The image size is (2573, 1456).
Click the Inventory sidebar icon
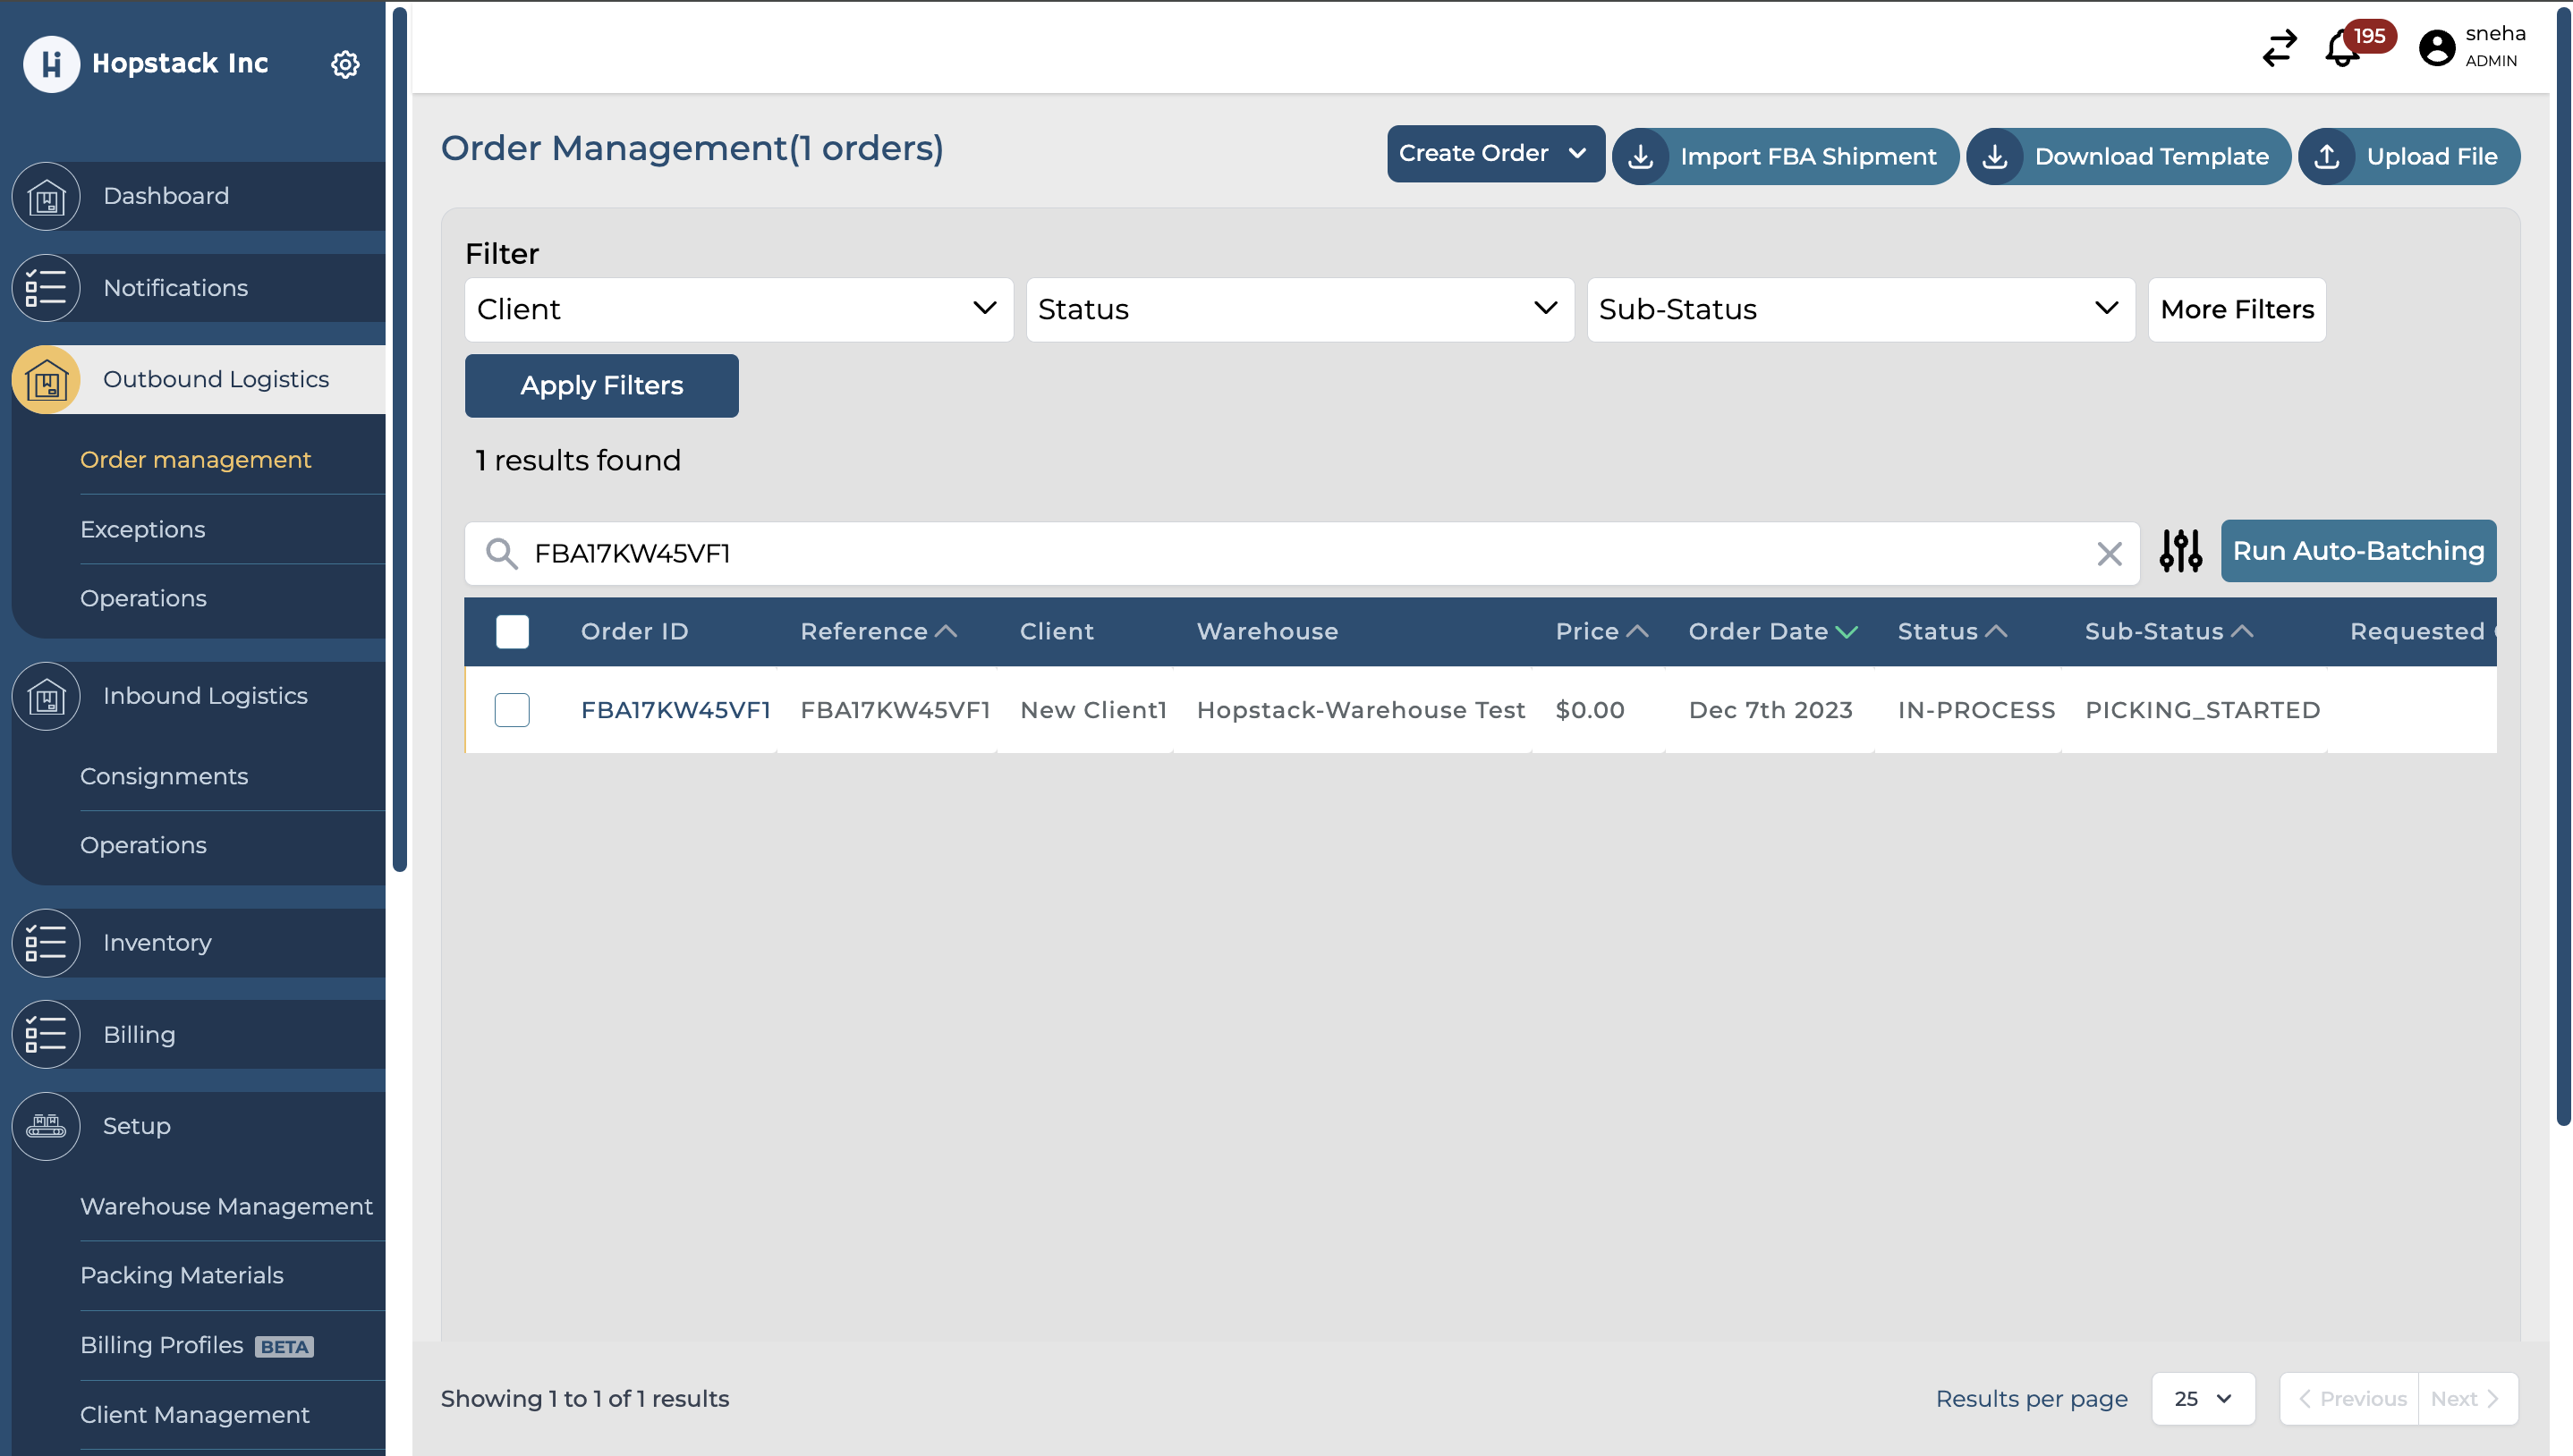[x=46, y=942]
